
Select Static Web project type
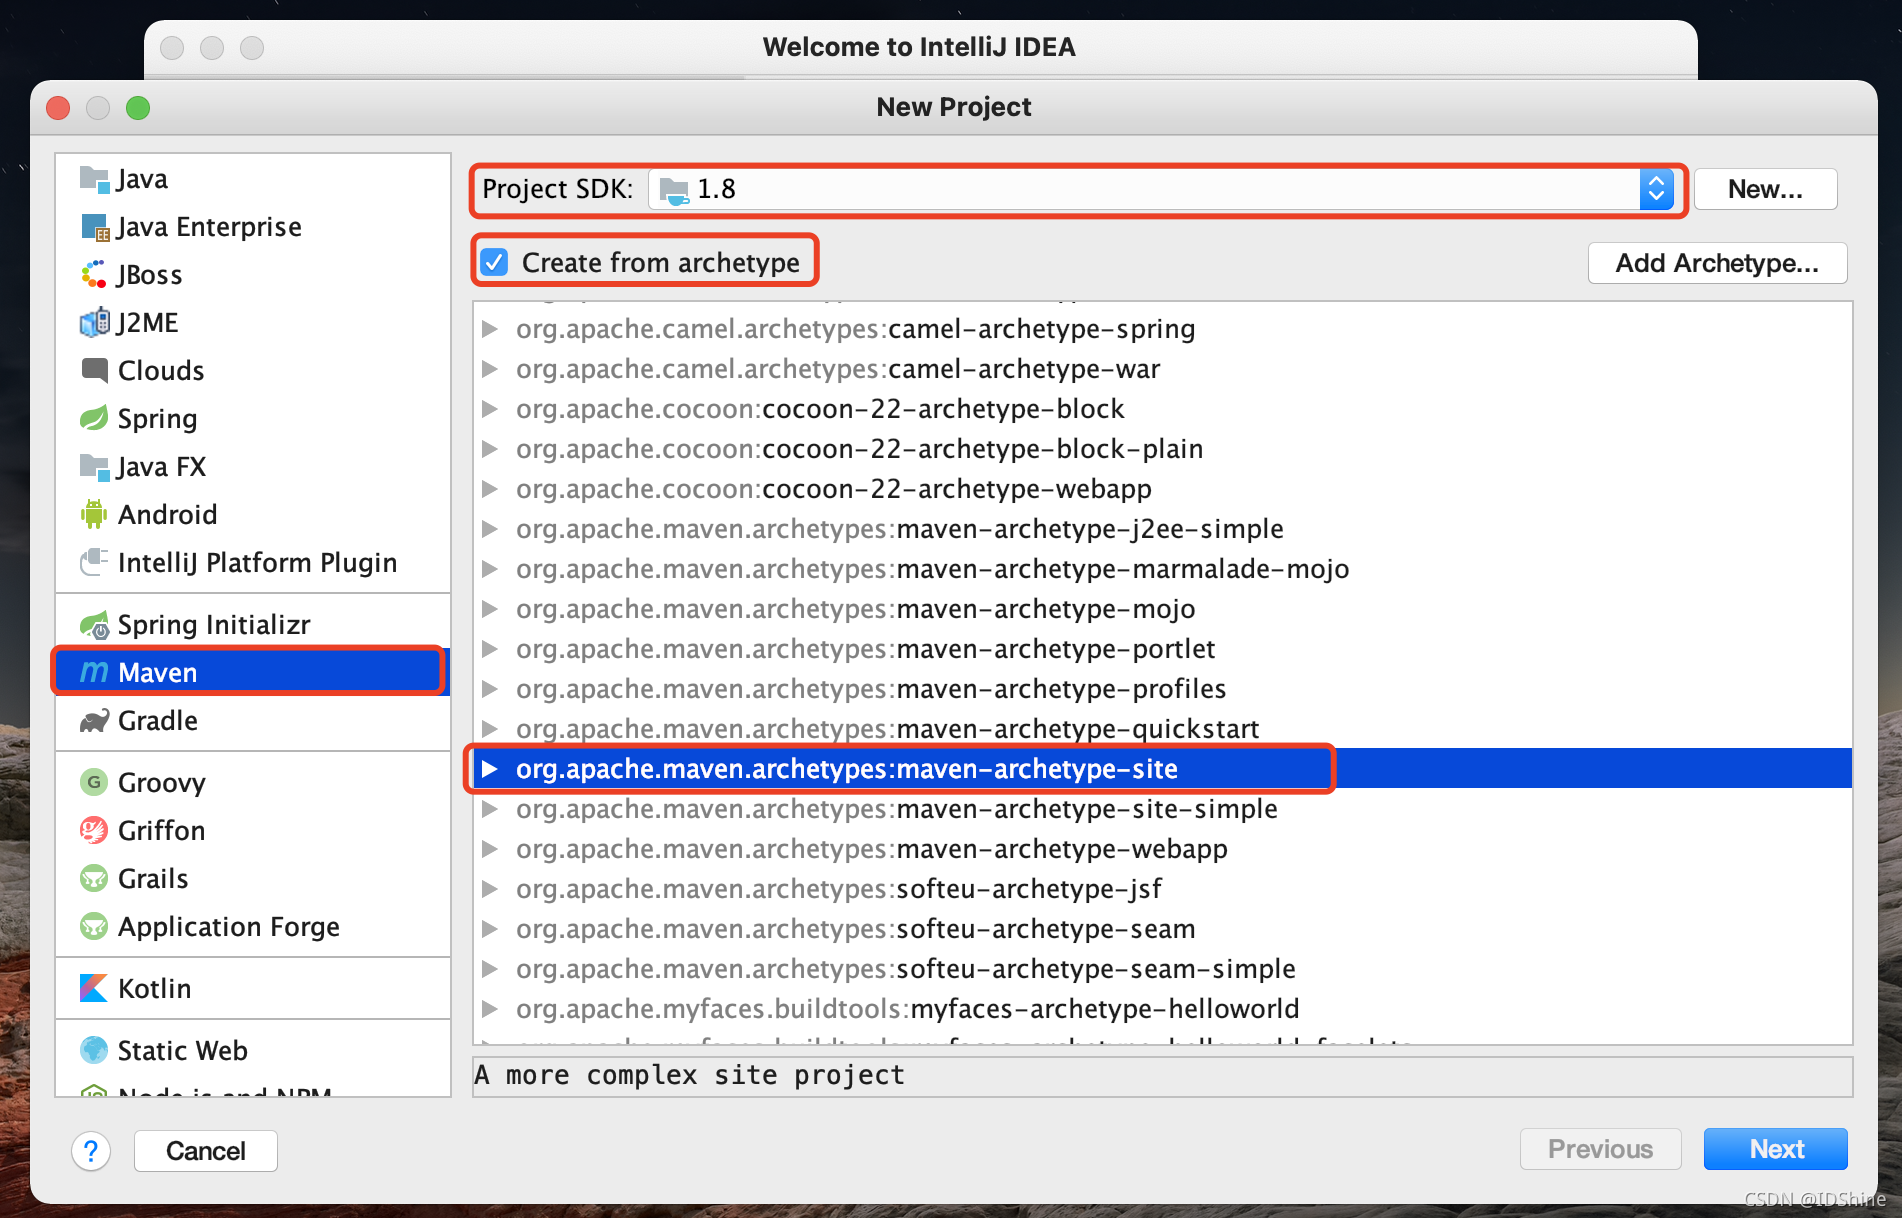[253, 1051]
